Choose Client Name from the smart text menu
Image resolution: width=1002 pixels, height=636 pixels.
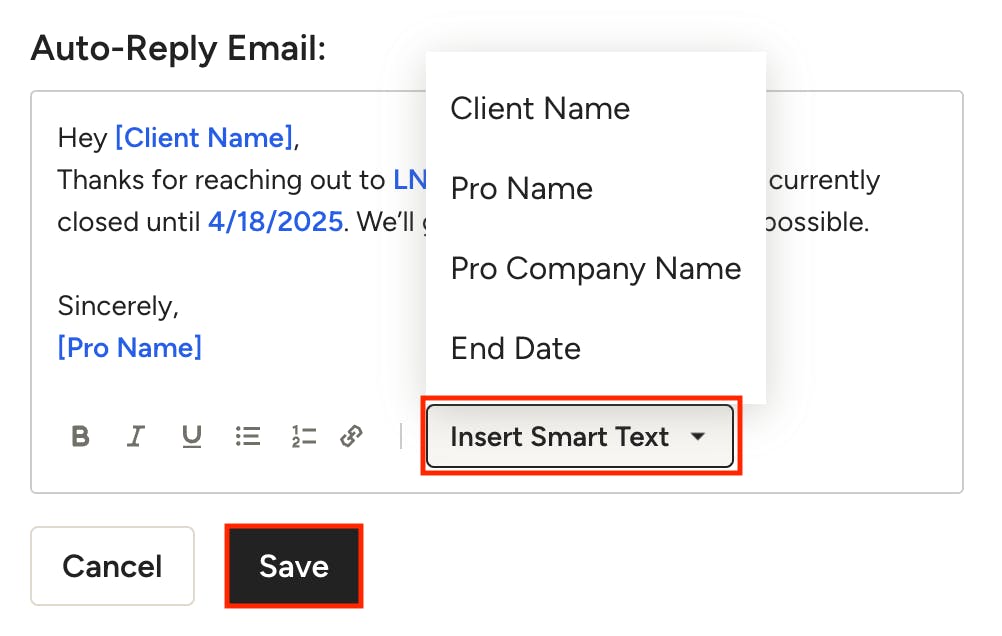tap(540, 109)
